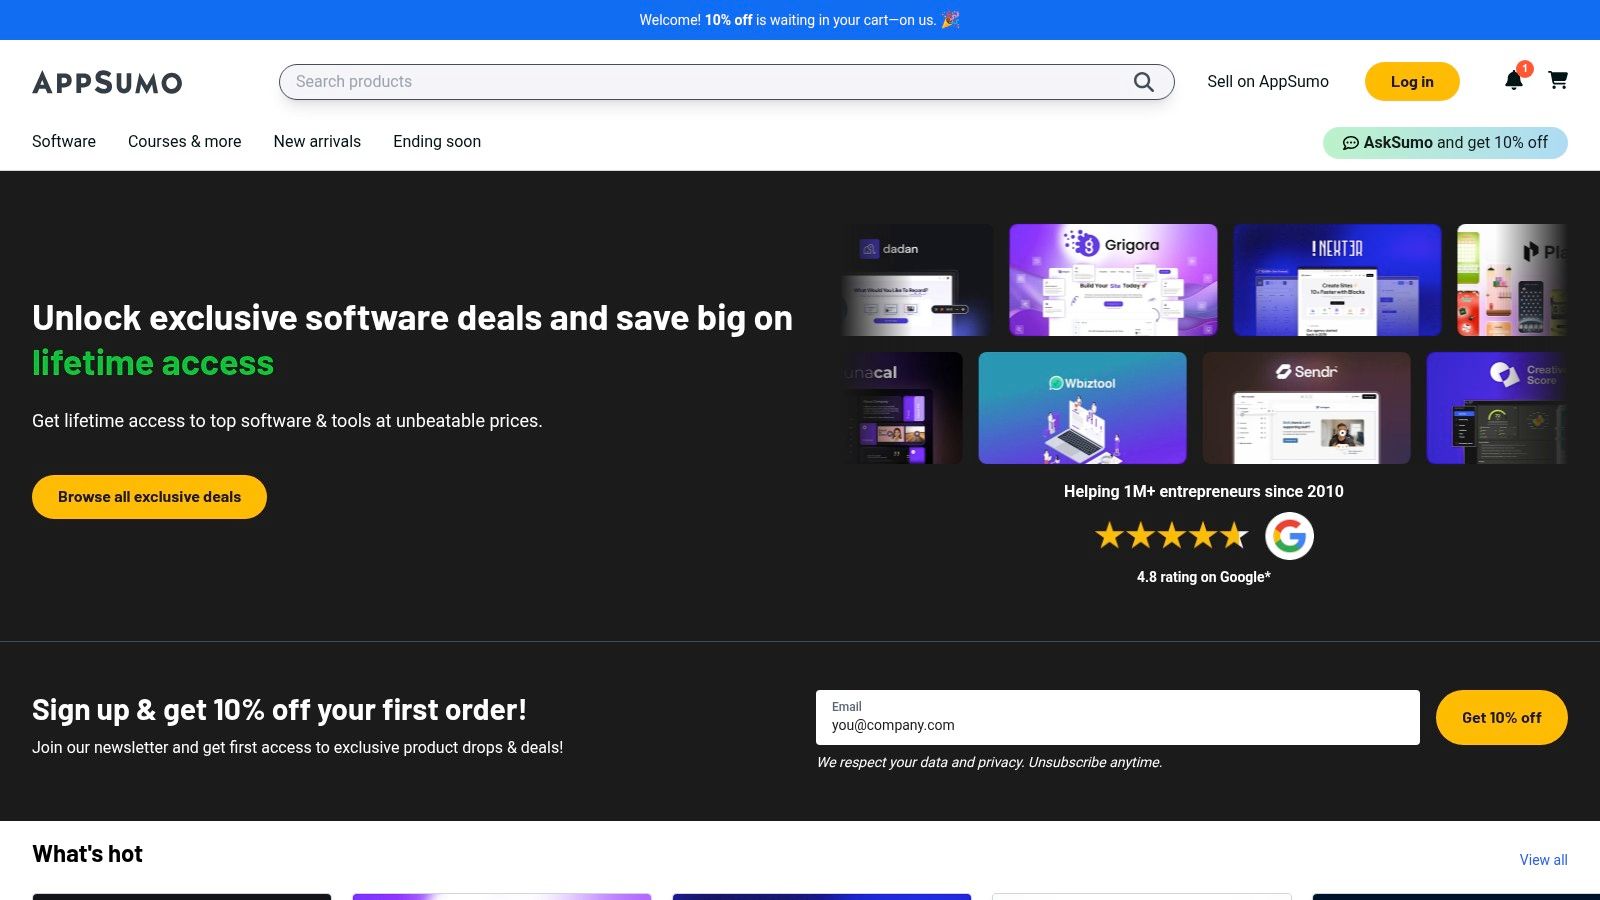This screenshot has width=1600, height=900.
Task: Open the Grigora deal thumbnail
Action: [x=1113, y=280]
